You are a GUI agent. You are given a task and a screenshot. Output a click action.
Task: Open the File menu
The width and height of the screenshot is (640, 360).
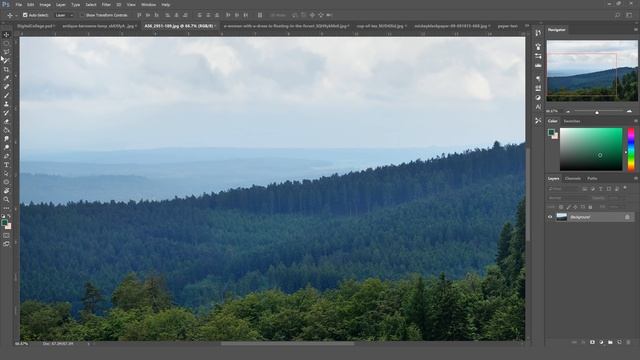coord(18,4)
